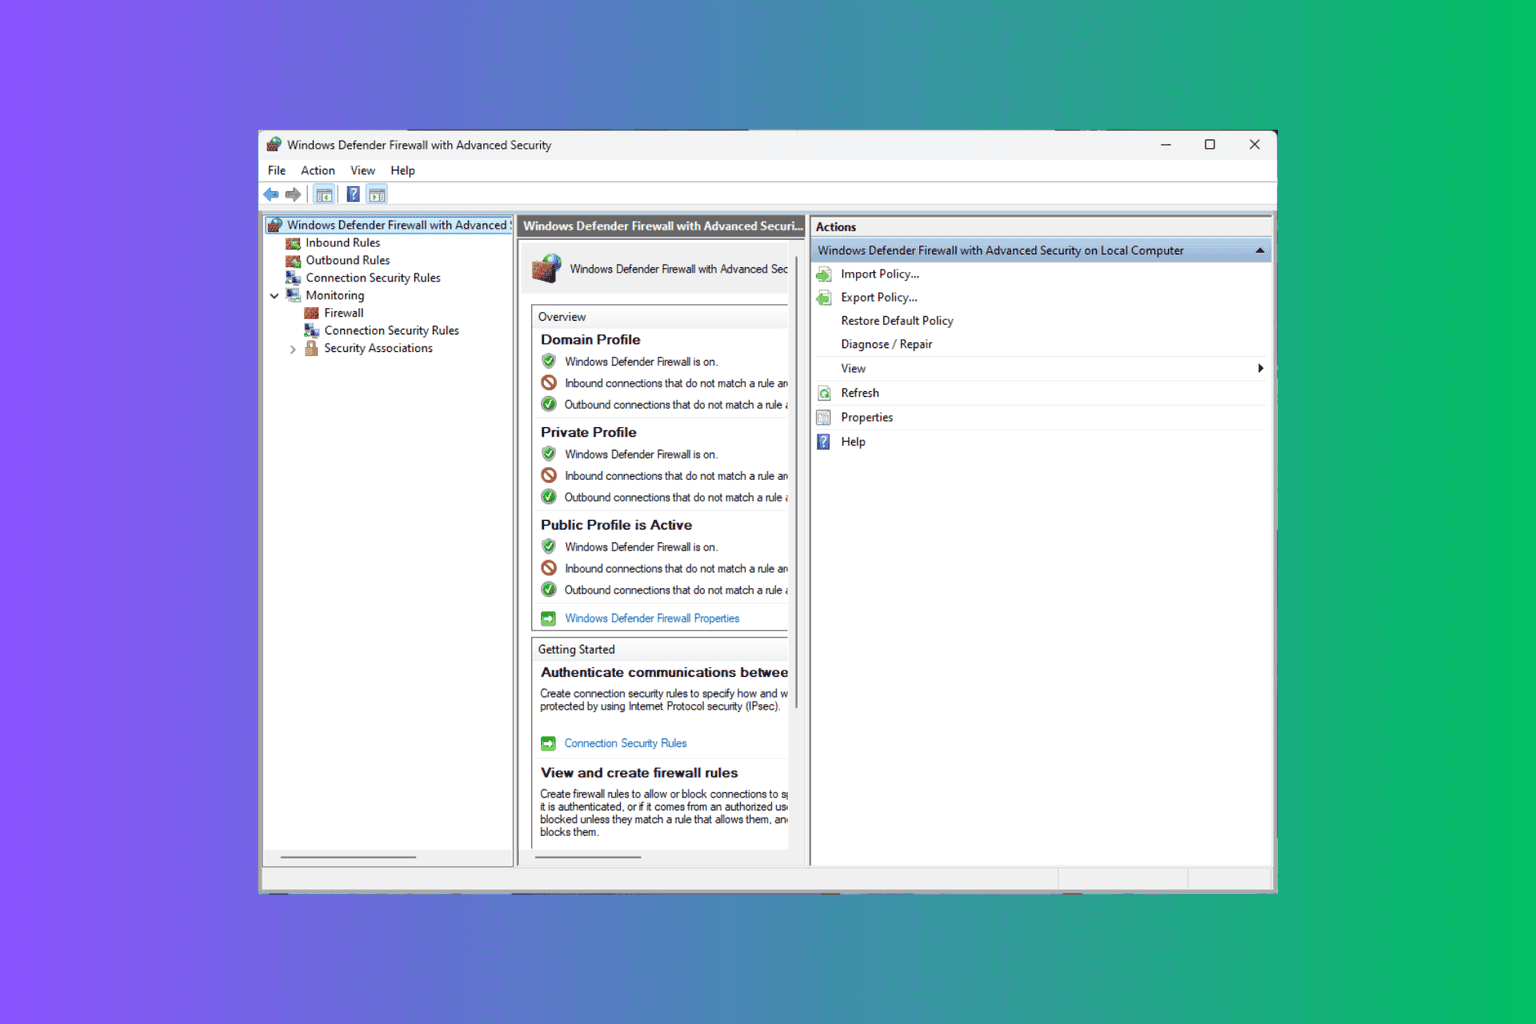The width and height of the screenshot is (1536, 1024).
Task: Click the center pane vertical scrollbar
Action: (796, 483)
